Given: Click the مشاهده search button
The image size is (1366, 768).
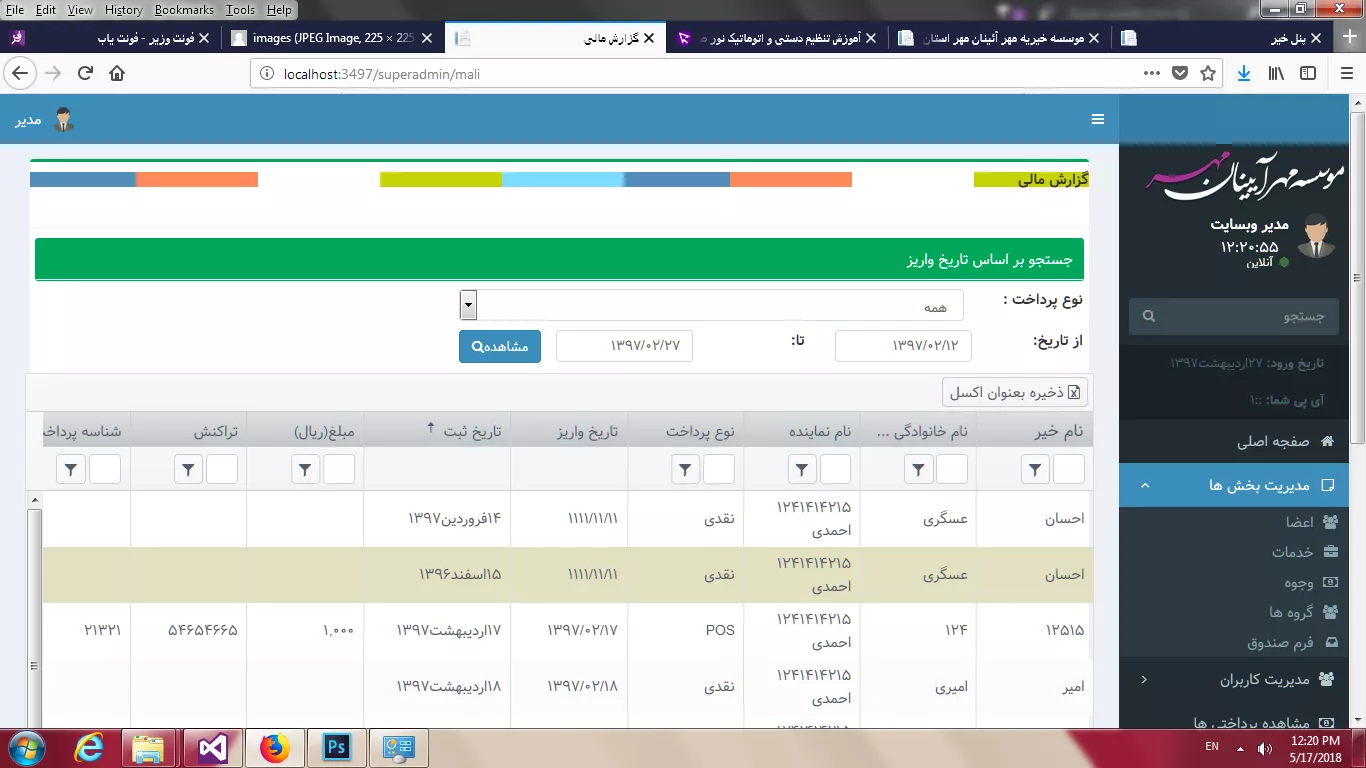Looking at the screenshot, I should click(500, 347).
